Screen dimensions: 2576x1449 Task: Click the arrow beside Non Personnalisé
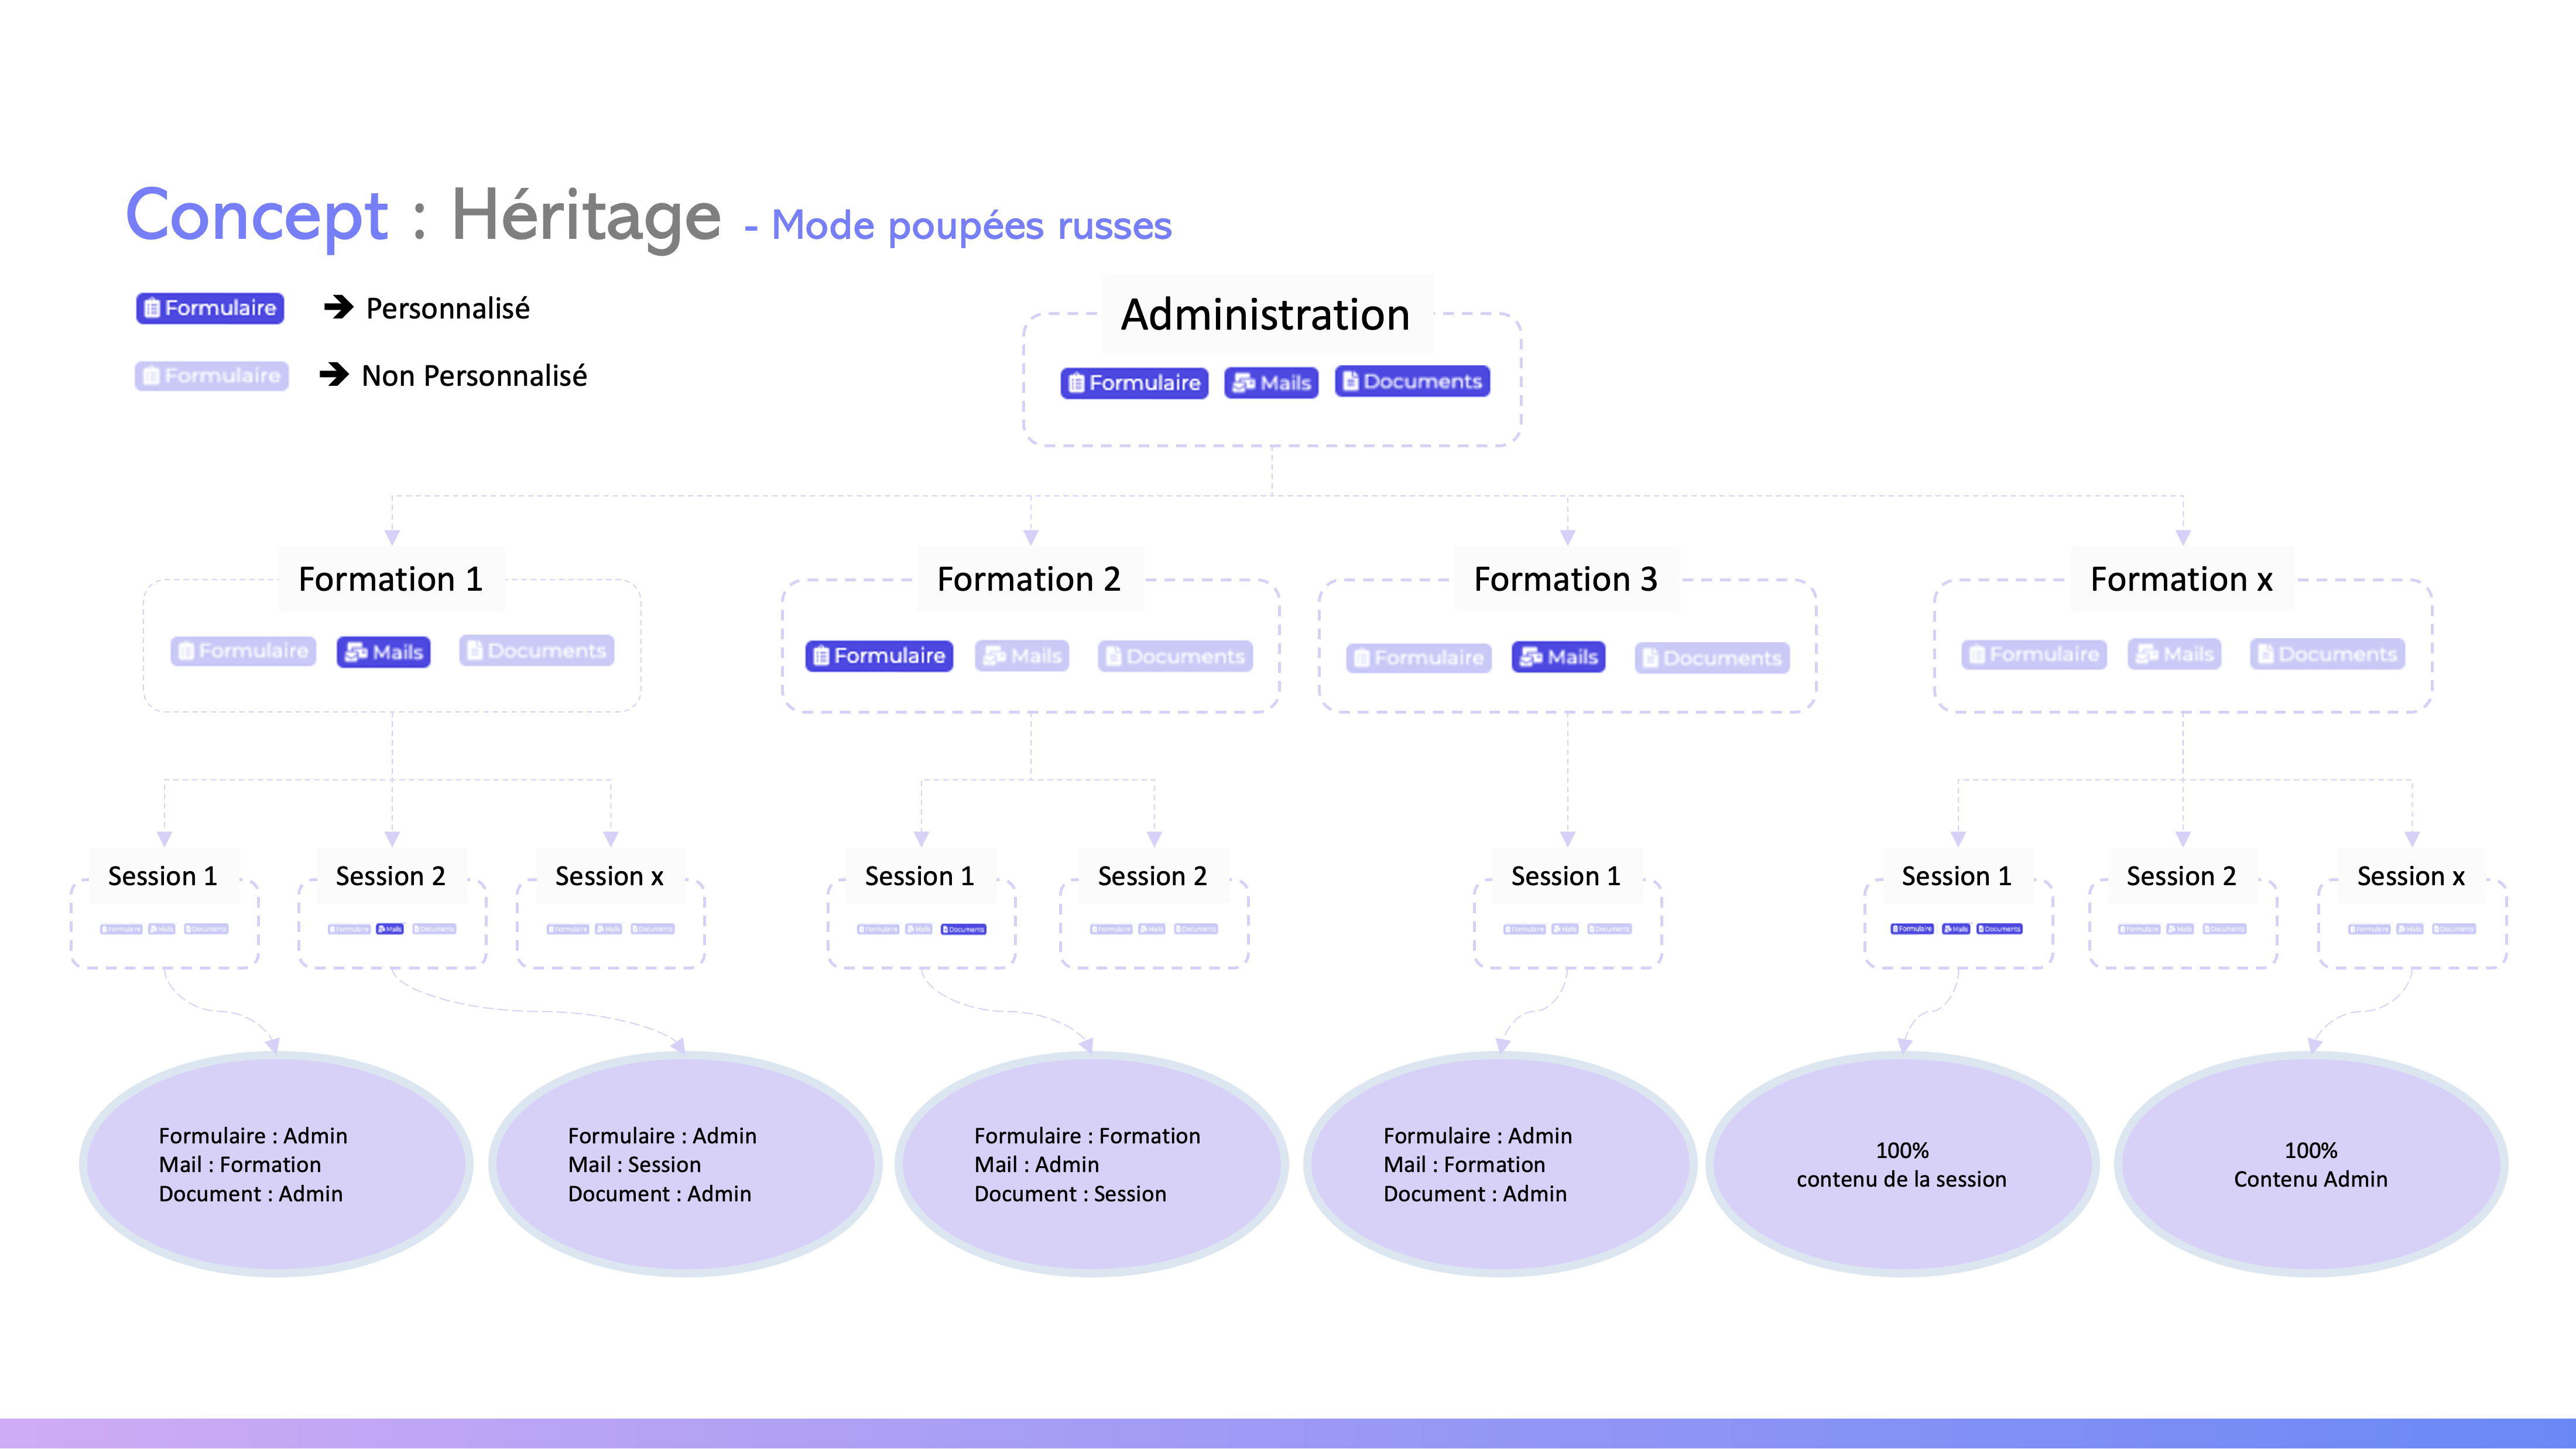334,375
